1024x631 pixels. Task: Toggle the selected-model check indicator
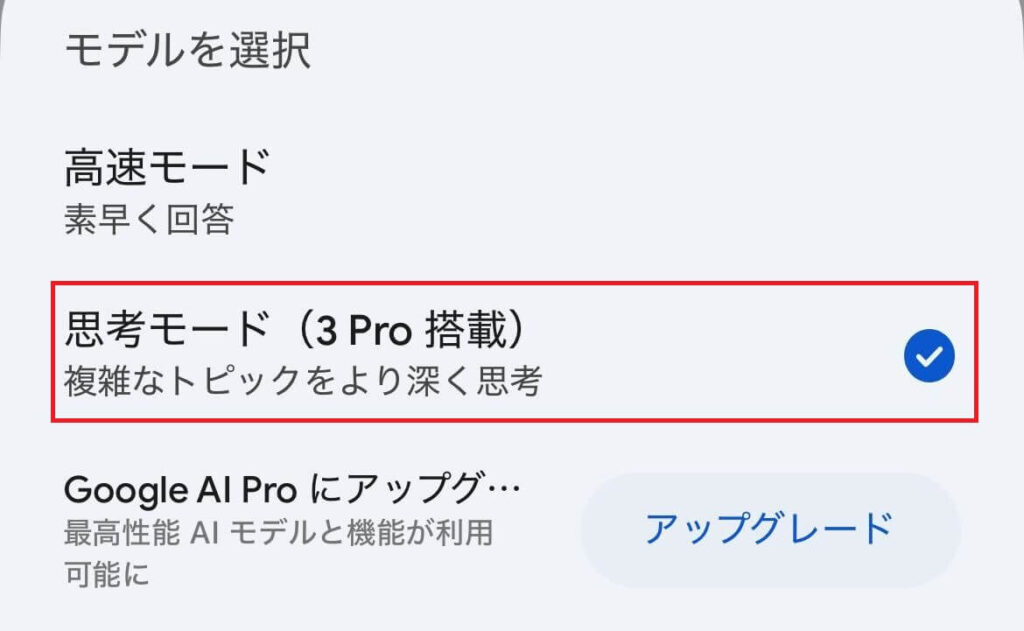(929, 354)
